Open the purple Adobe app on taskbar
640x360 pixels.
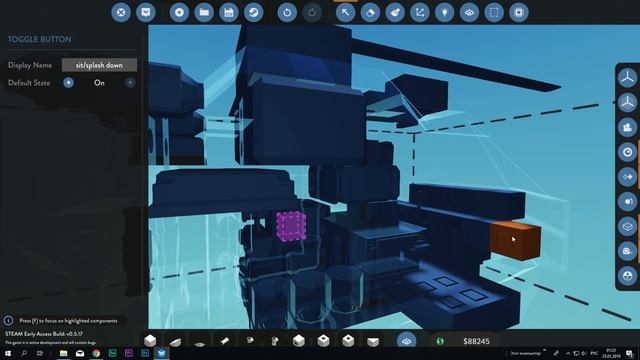click(129, 353)
